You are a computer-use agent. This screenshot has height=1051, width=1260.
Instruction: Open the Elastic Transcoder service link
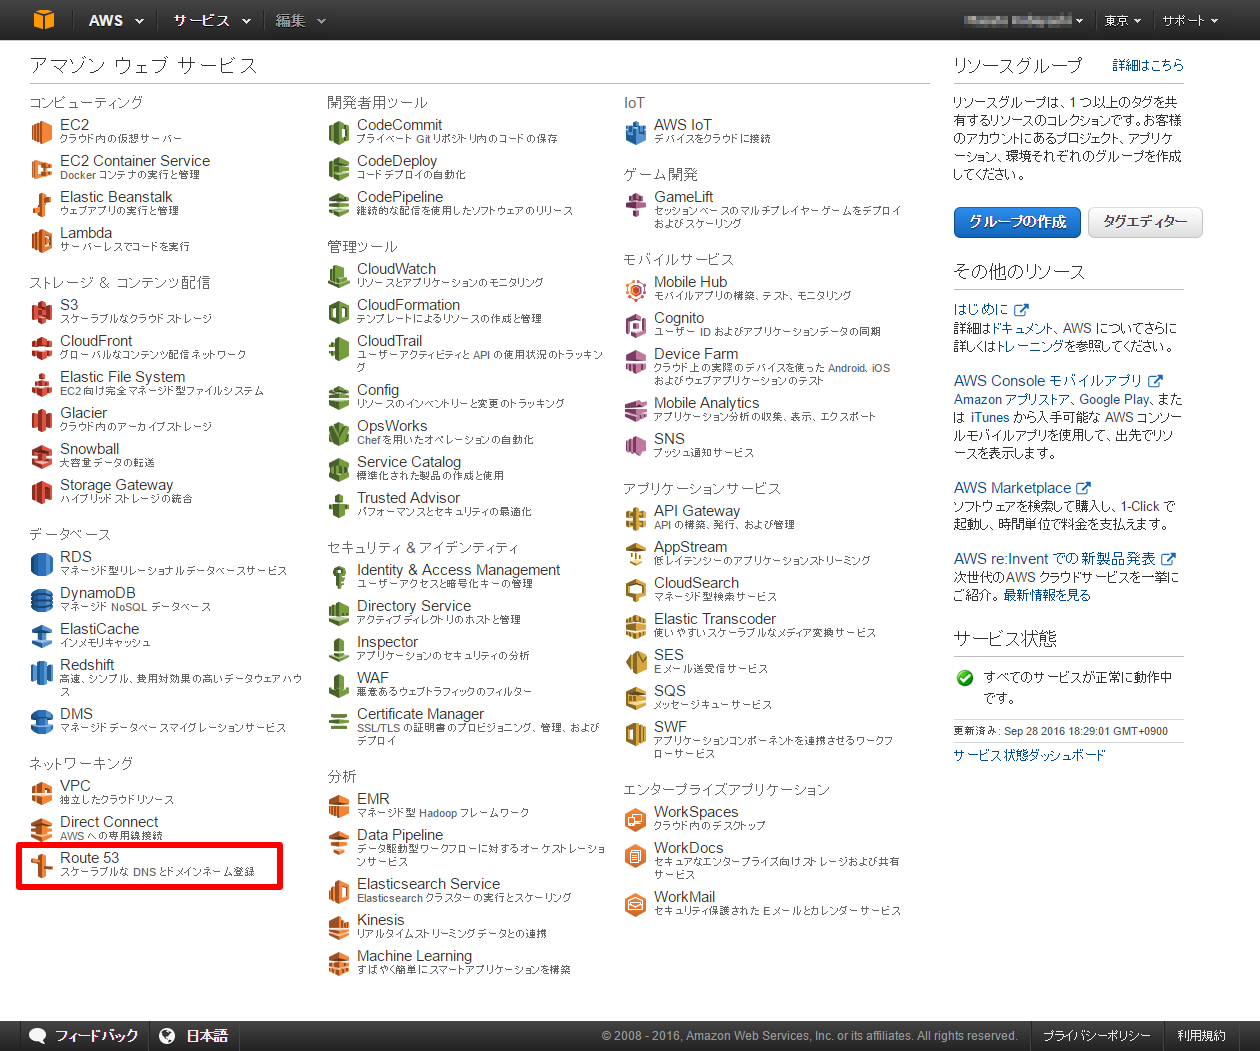tap(715, 619)
